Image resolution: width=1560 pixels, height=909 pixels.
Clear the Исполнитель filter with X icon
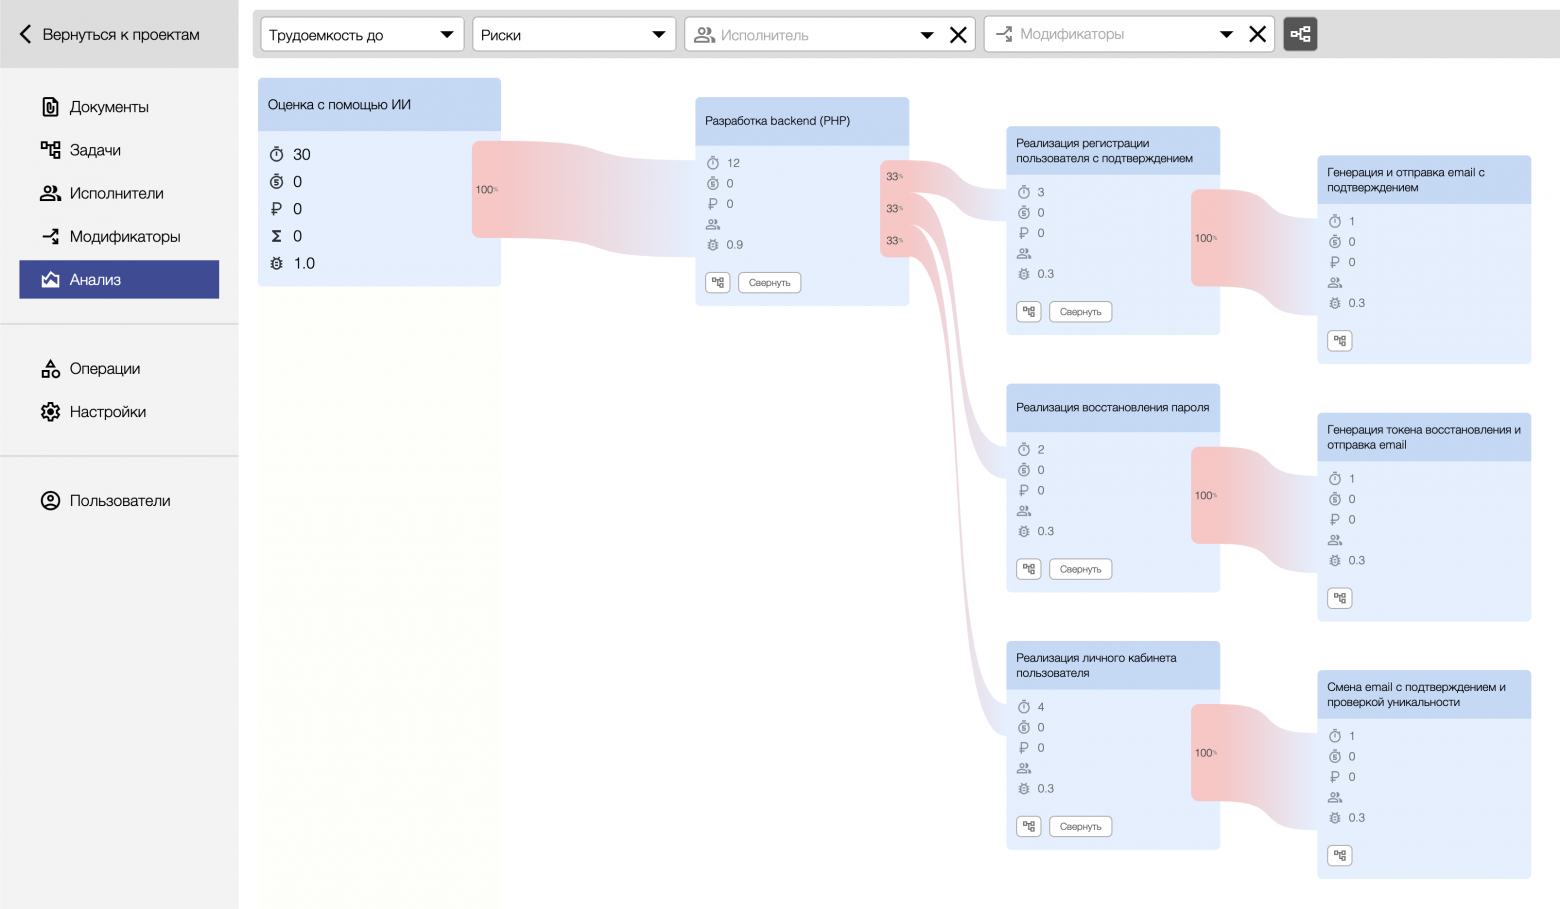pyautogui.click(x=958, y=35)
